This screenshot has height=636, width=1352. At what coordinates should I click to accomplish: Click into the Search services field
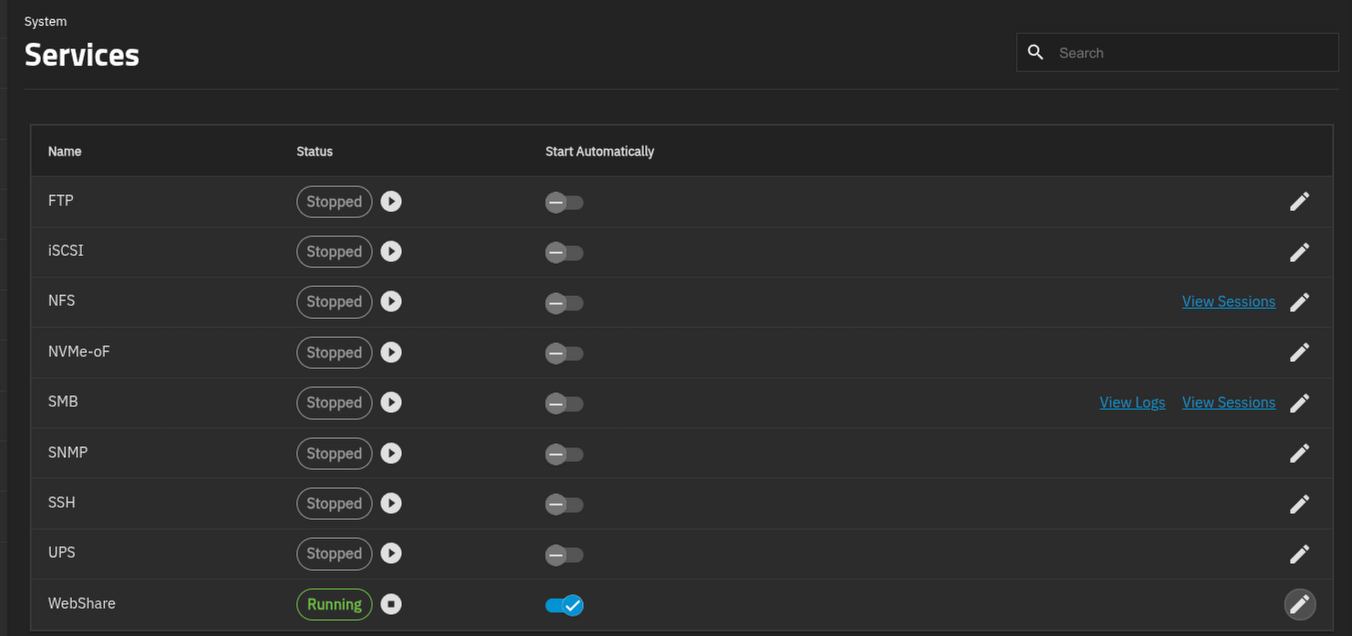pyautogui.click(x=1190, y=53)
